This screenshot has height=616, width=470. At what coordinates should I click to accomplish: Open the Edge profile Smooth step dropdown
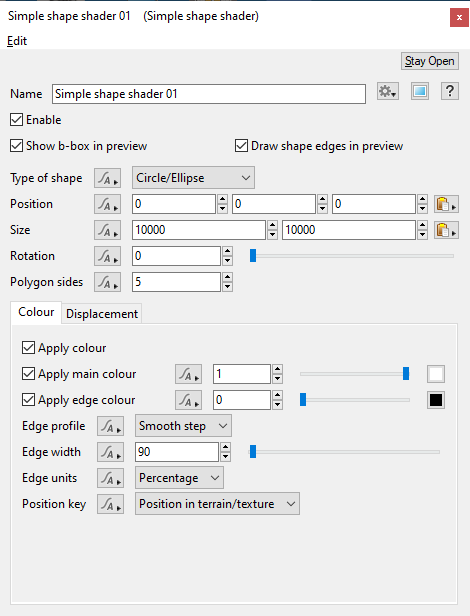[183, 425]
